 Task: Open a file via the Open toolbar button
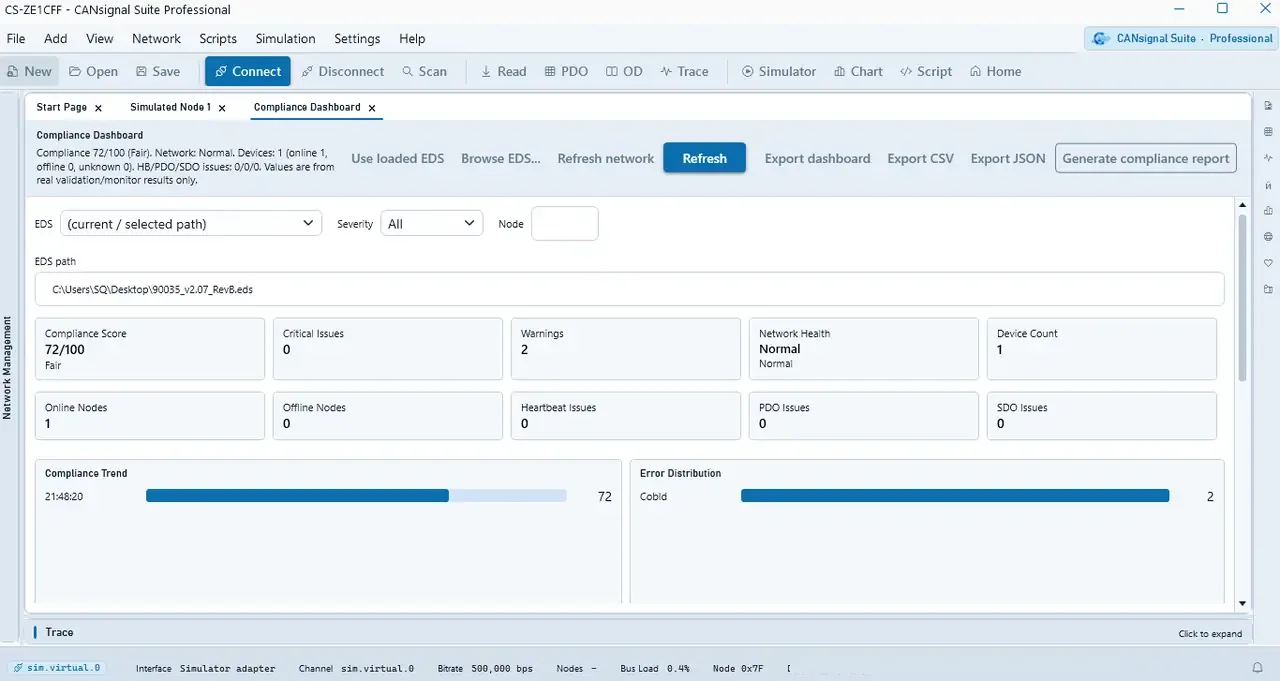(93, 71)
